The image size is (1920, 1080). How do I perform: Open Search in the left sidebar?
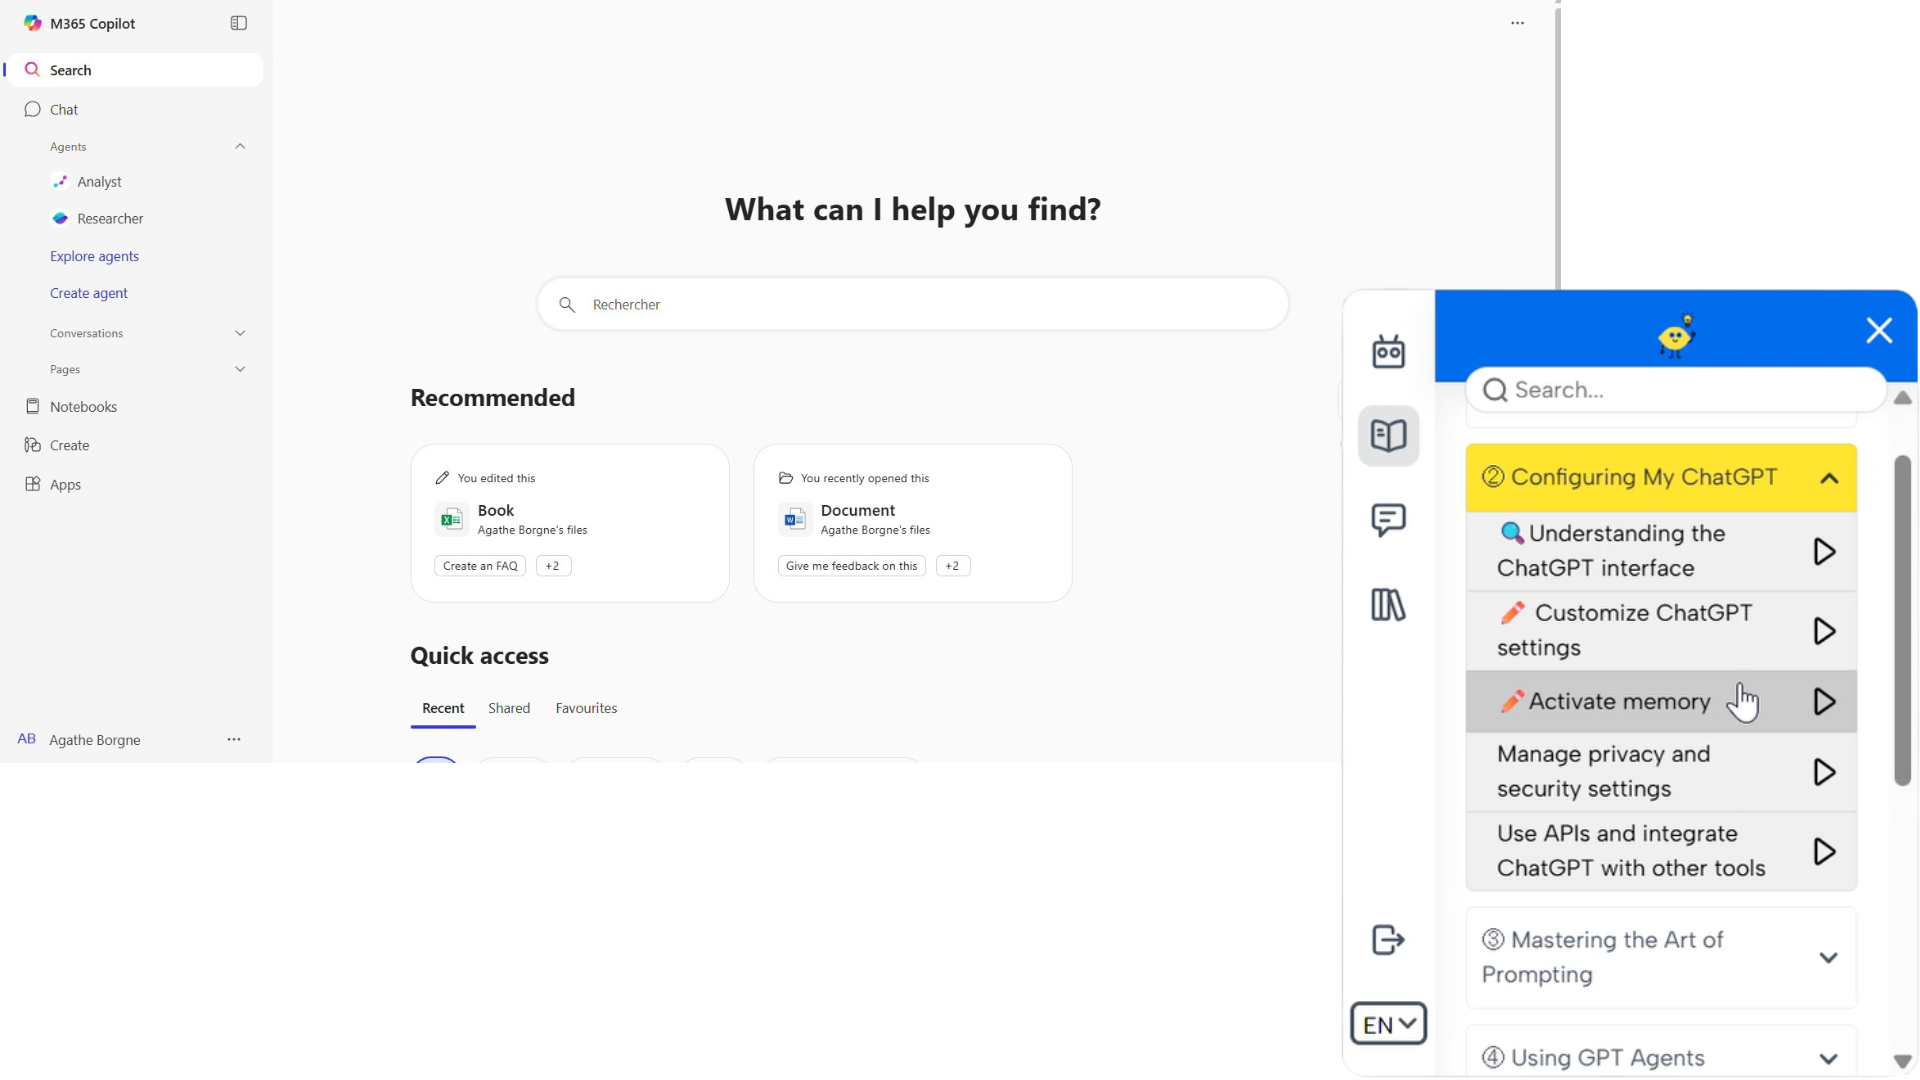coord(136,70)
